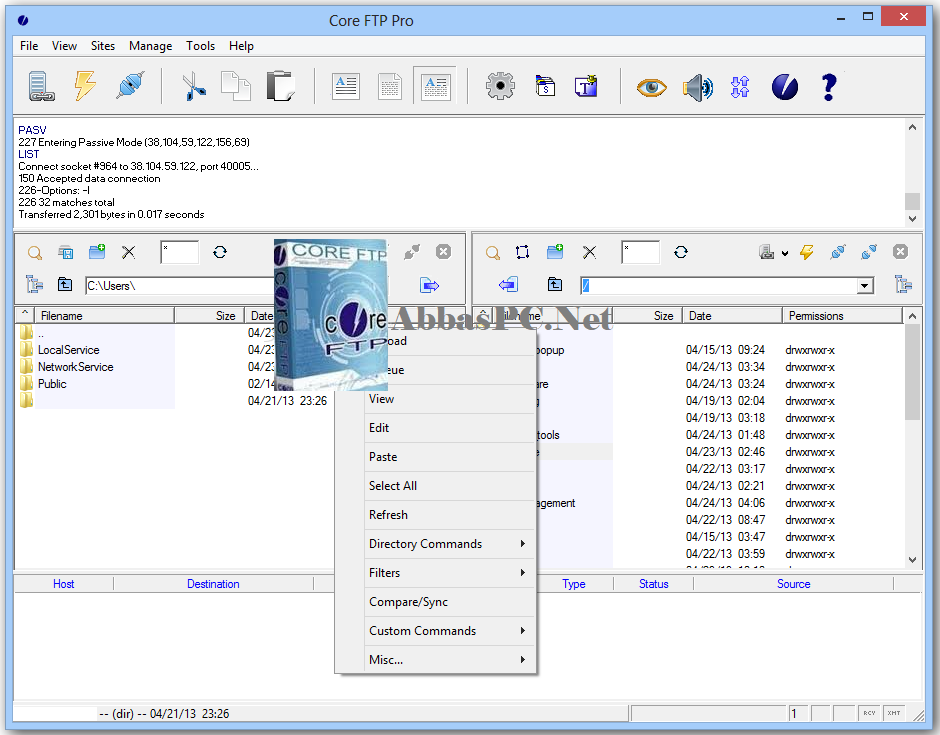Screen dimensions: 940x735
Task: Expand Filters submenu
Action: click(449, 573)
